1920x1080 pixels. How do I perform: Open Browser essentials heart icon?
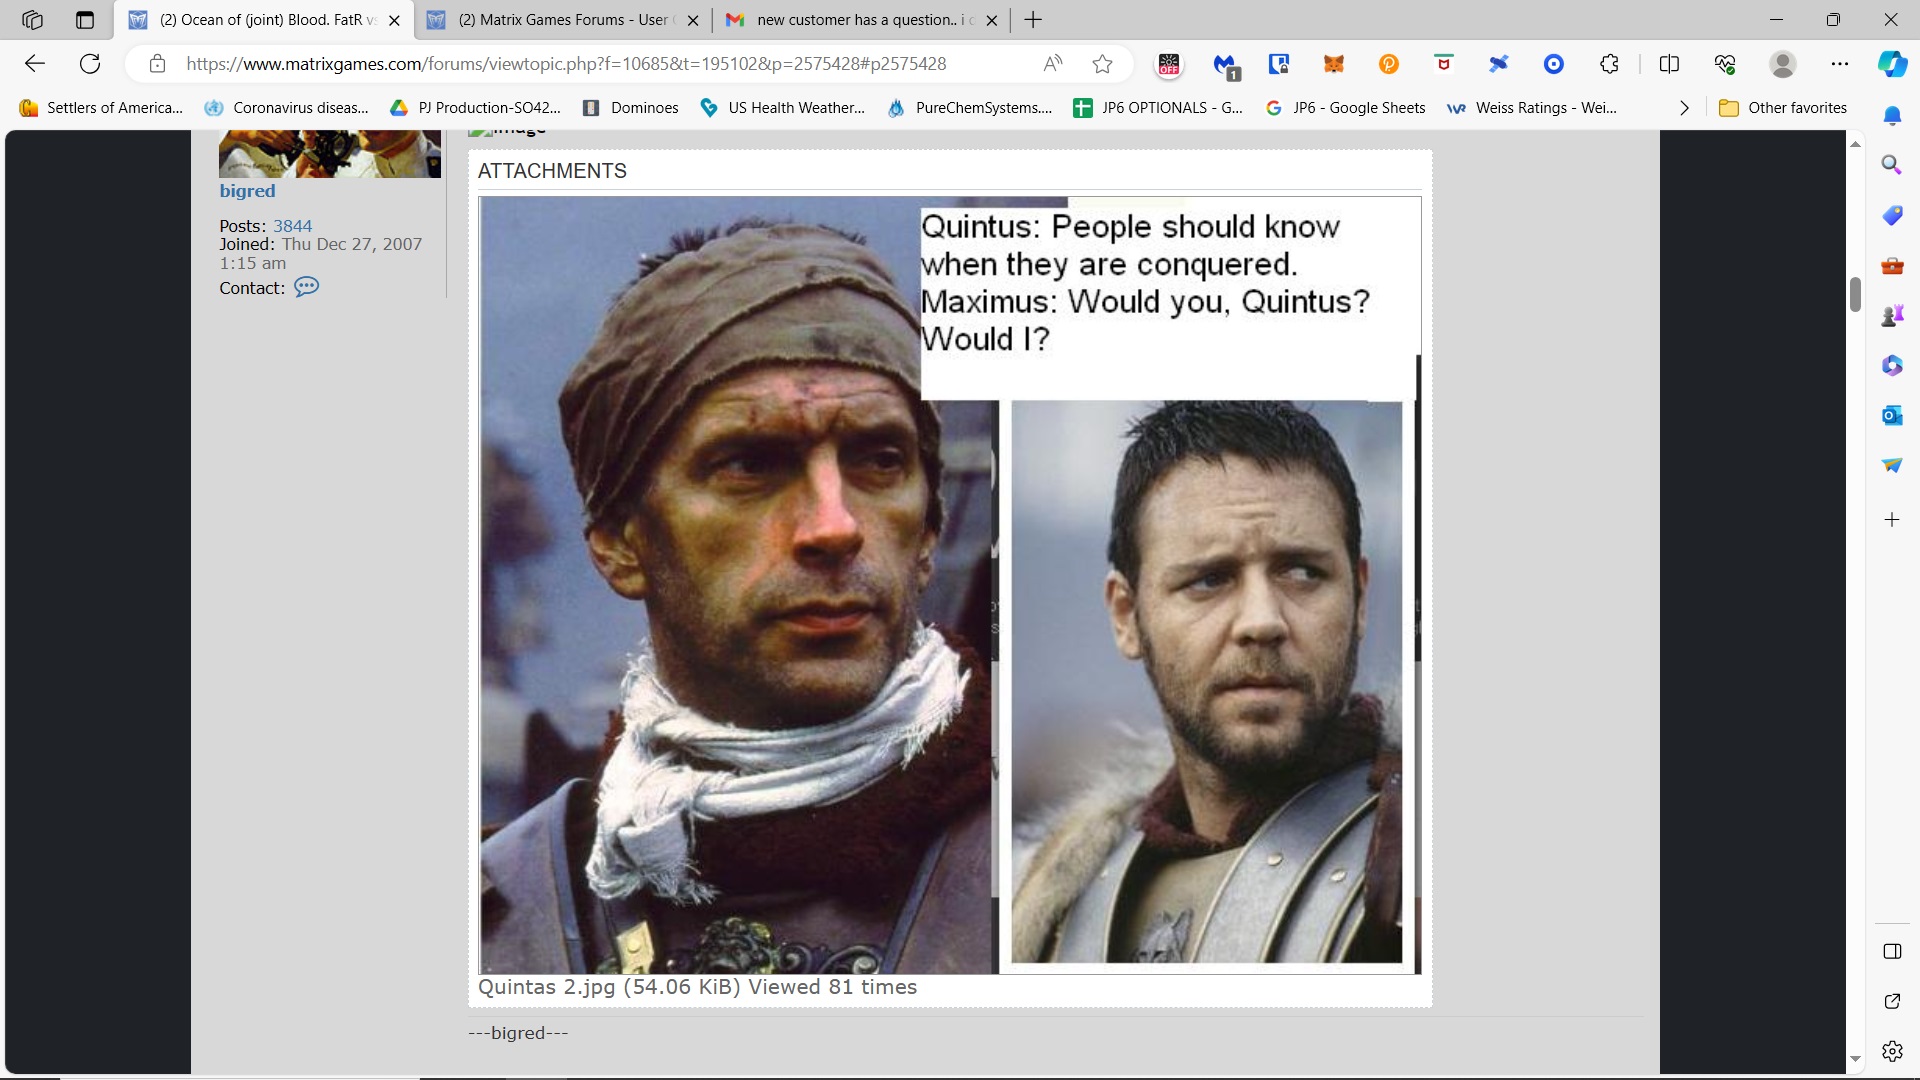click(1725, 64)
